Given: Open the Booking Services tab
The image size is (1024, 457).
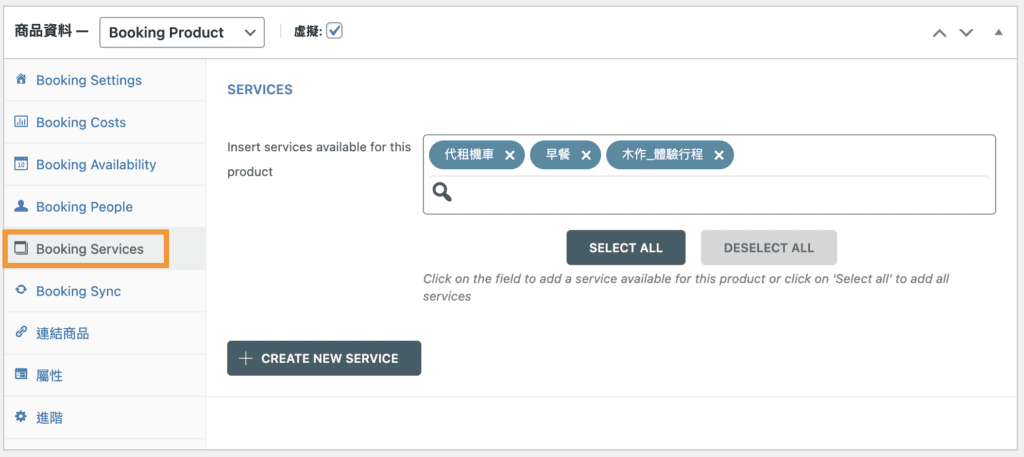Looking at the screenshot, I should pyautogui.click(x=89, y=249).
